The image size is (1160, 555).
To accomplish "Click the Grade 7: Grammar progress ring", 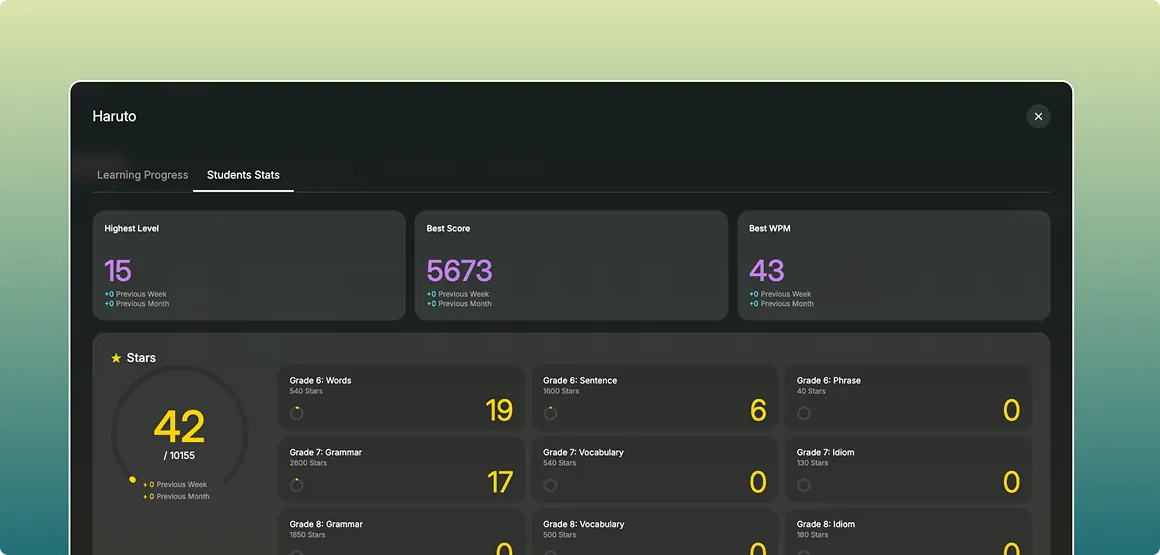I will (x=296, y=485).
